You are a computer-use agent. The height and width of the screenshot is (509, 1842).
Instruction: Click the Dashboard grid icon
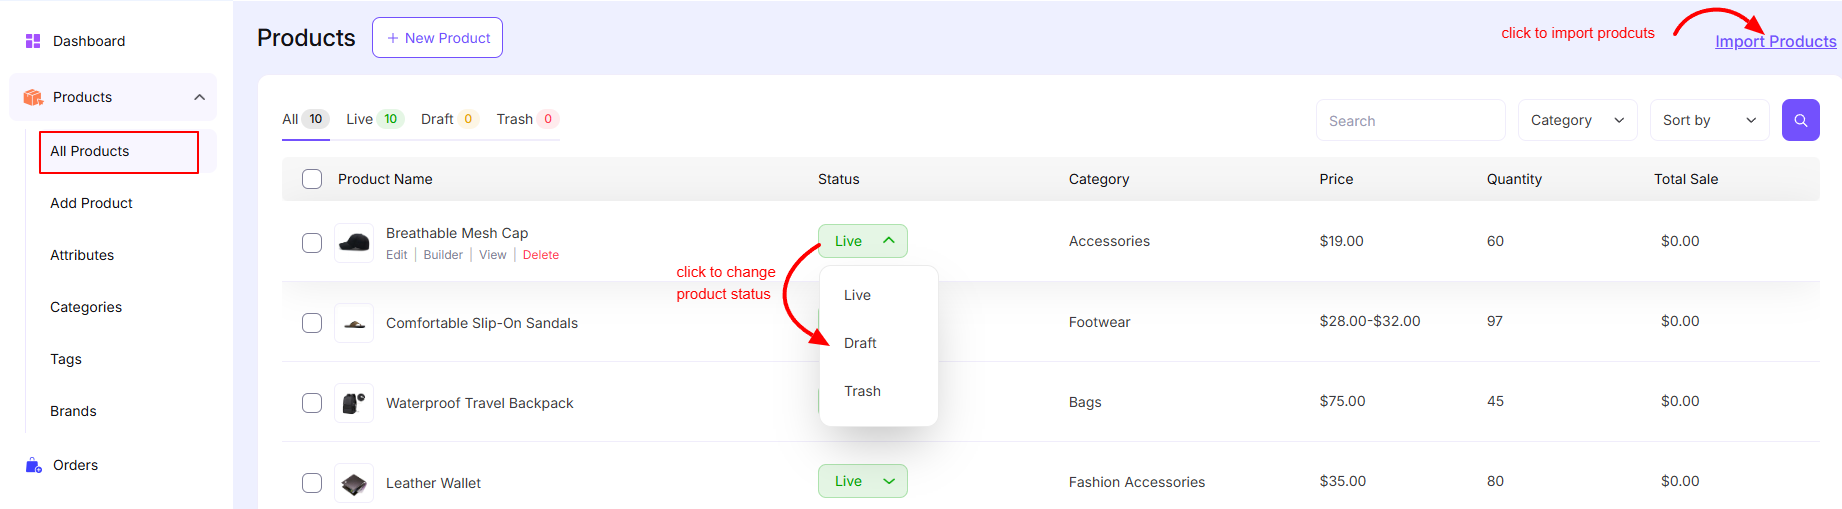(x=33, y=41)
